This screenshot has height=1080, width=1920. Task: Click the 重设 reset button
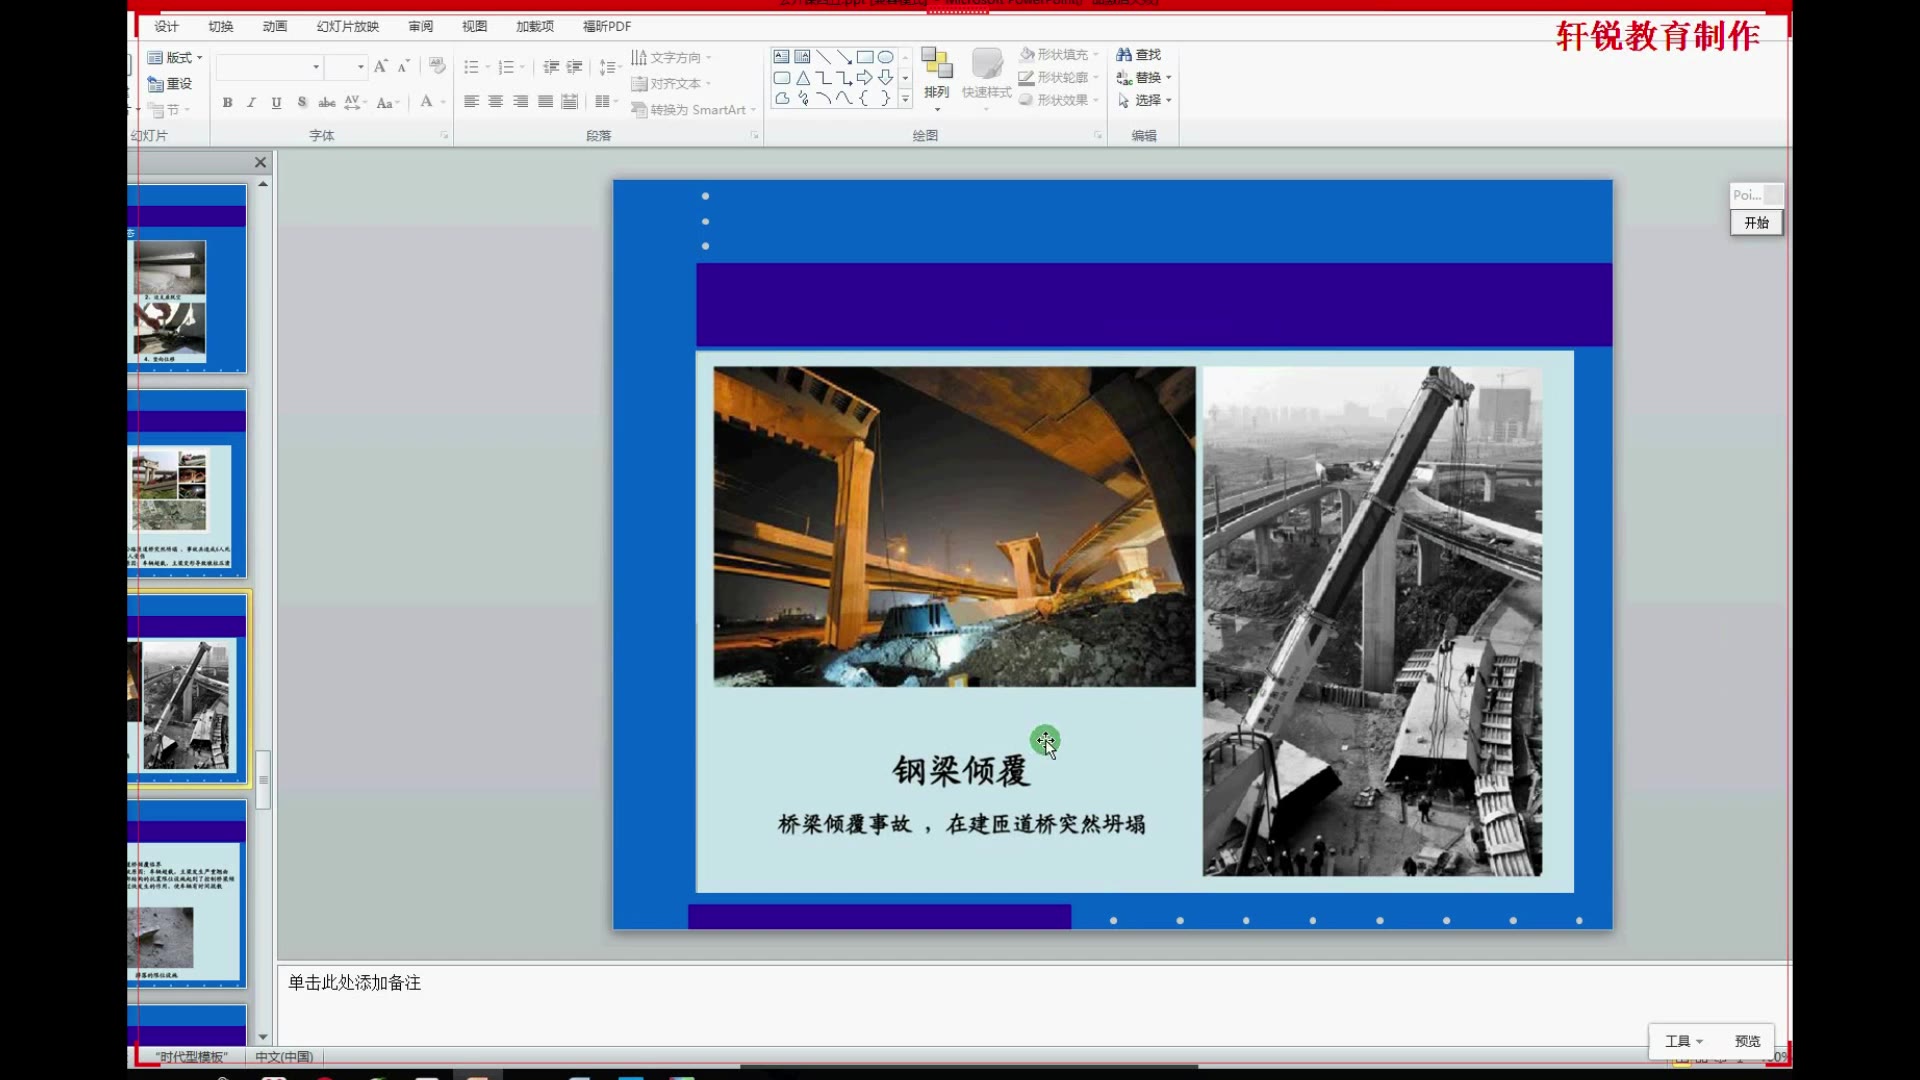[170, 84]
